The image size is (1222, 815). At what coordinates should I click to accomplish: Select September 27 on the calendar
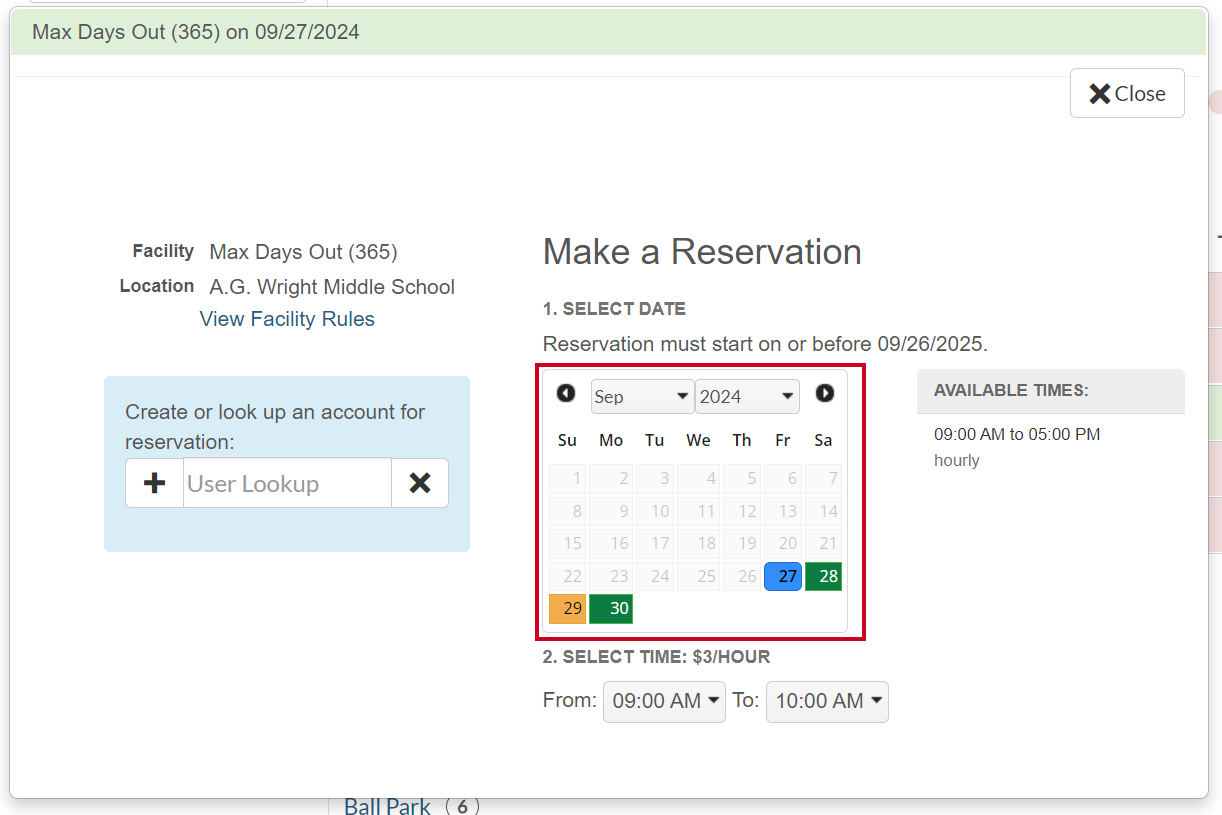tap(783, 576)
